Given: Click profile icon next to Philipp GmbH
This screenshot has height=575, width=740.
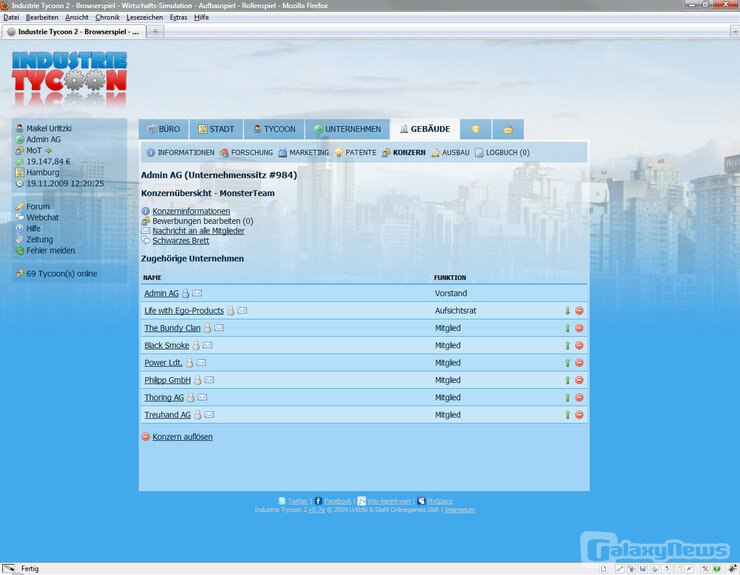Looking at the screenshot, I should click(198, 380).
